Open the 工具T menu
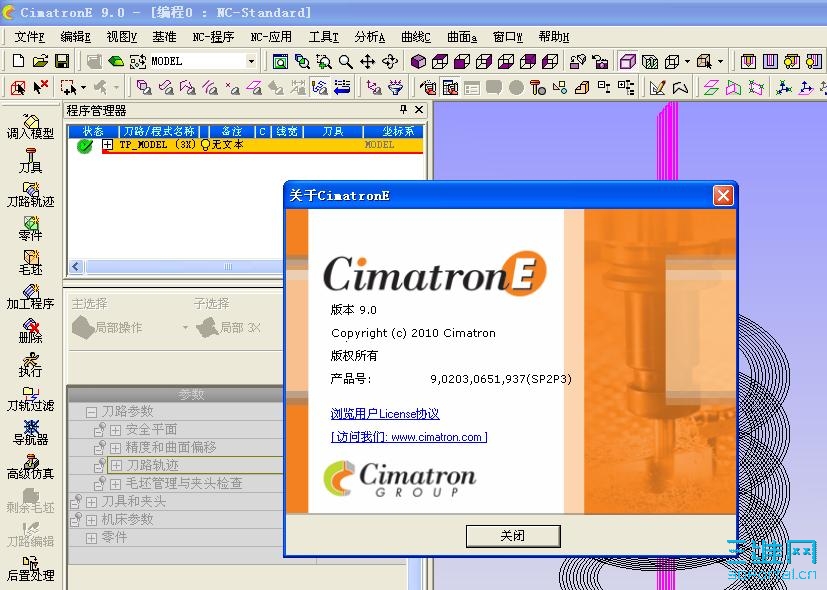The image size is (827, 590). [x=323, y=37]
